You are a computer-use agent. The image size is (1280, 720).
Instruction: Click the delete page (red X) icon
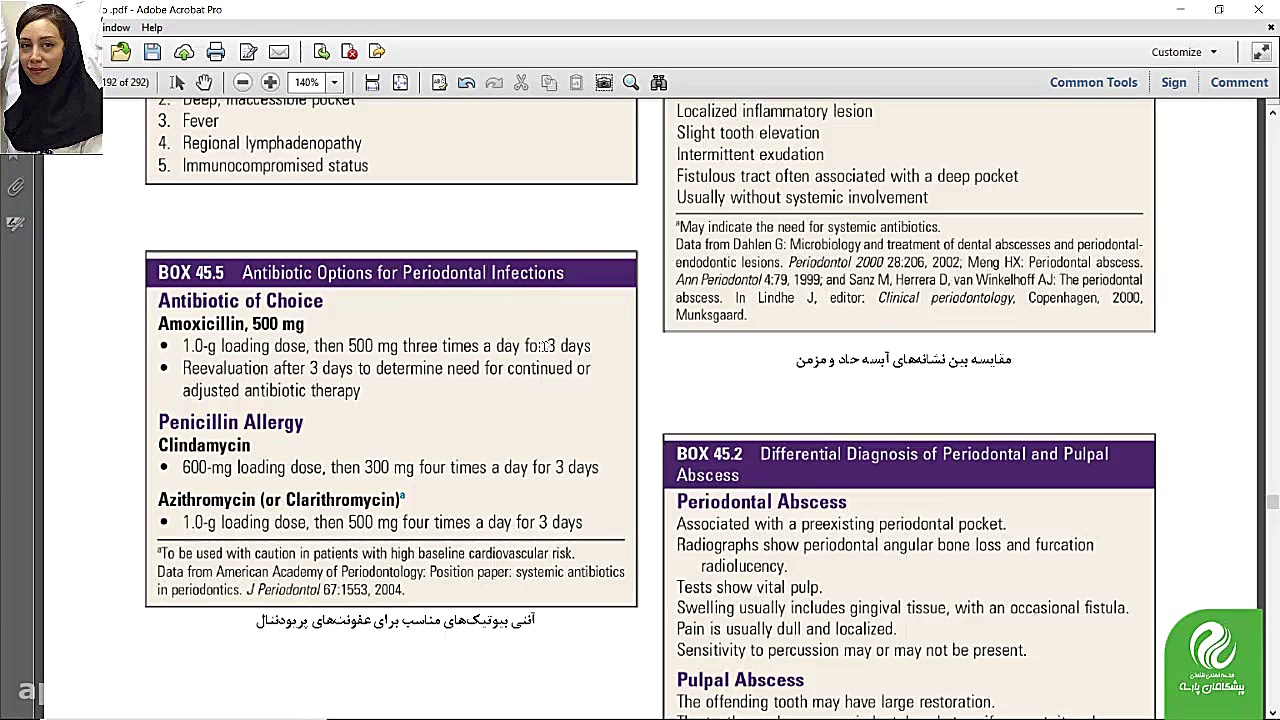(x=349, y=52)
